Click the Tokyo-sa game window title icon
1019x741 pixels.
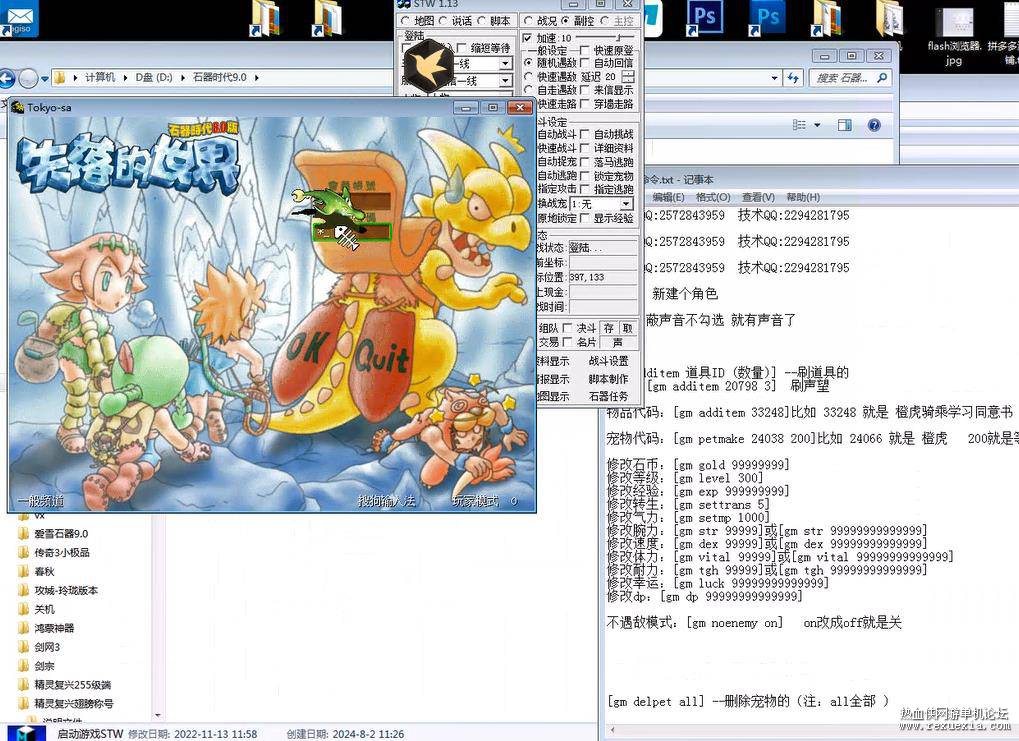click(18, 107)
